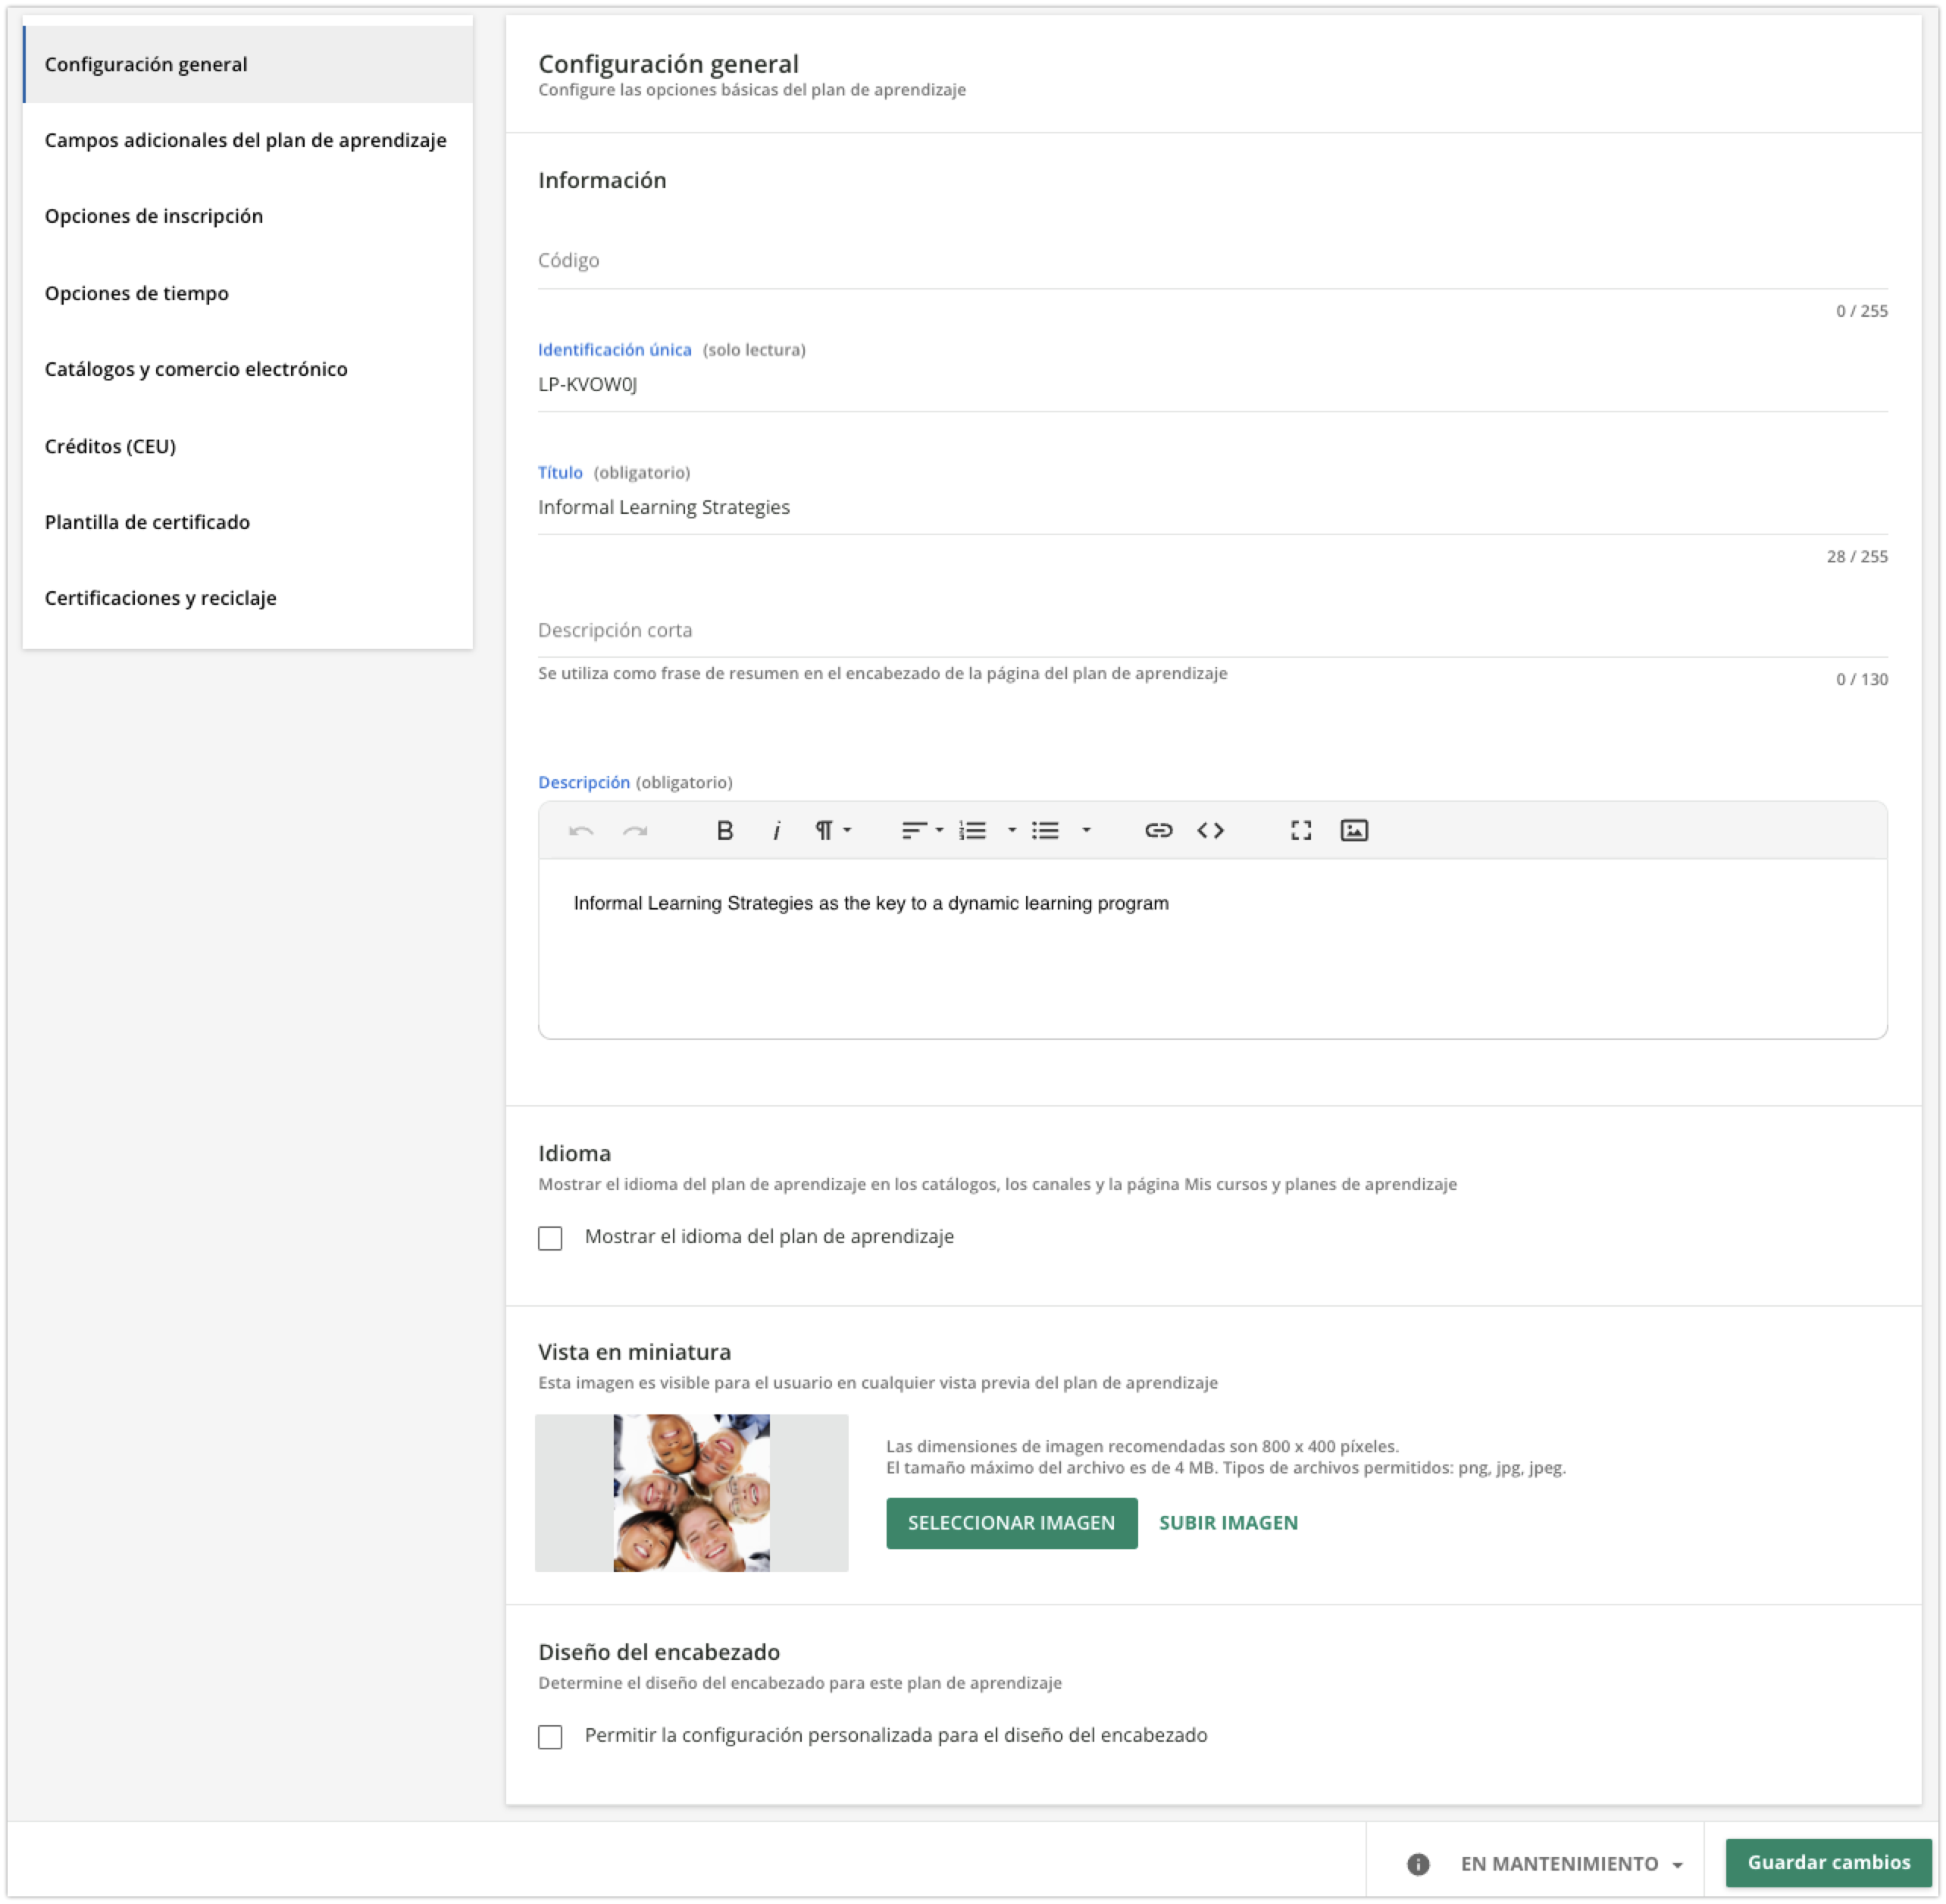Insert a link in the description
Viewport: 1946px width, 1904px height.
[x=1158, y=829]
